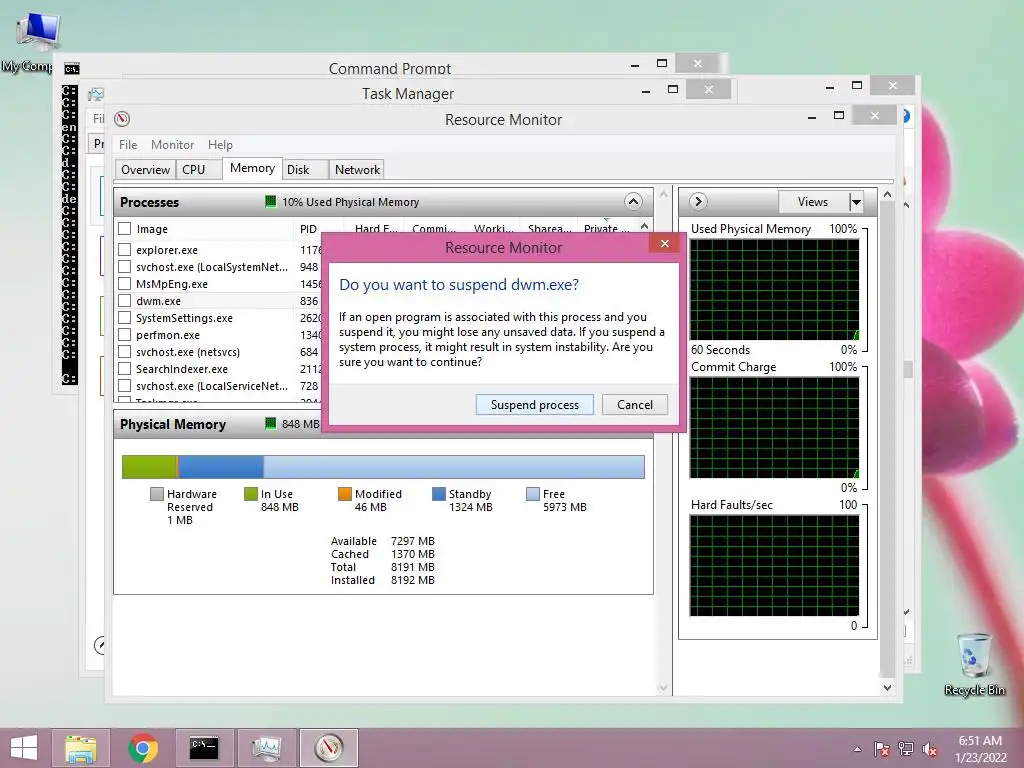Tick the svchost.exe (netsvcs) checkbox

(x=125, y=351)
